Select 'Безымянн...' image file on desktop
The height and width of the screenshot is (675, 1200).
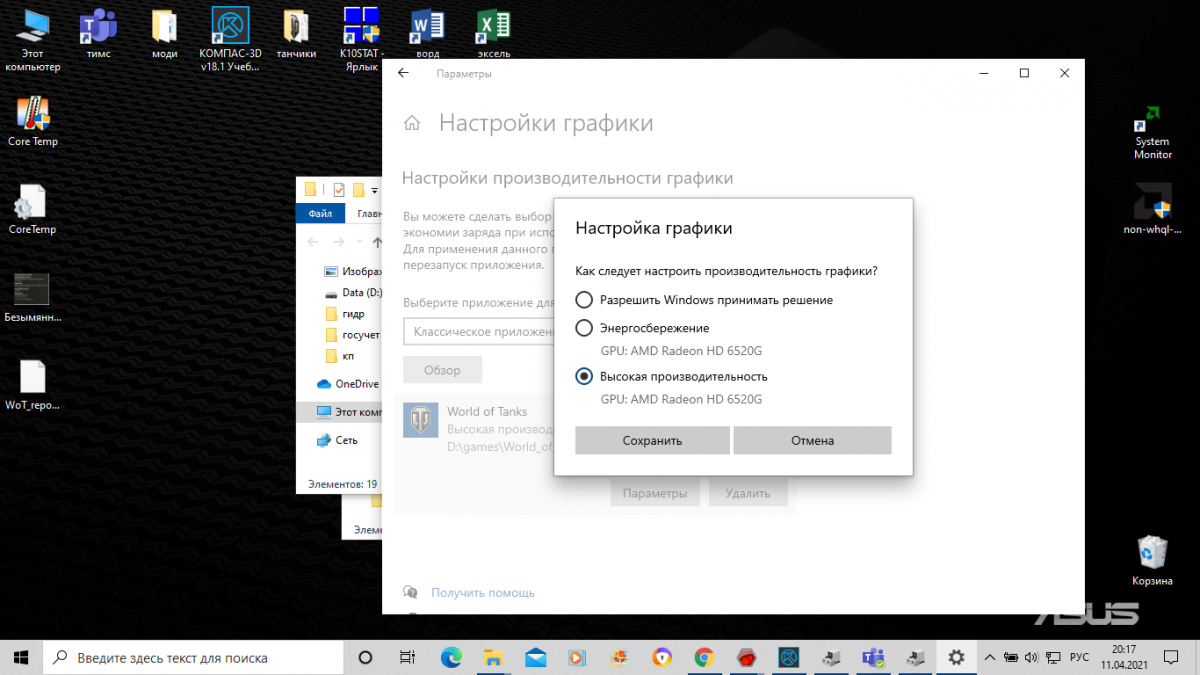click(33, 298)
